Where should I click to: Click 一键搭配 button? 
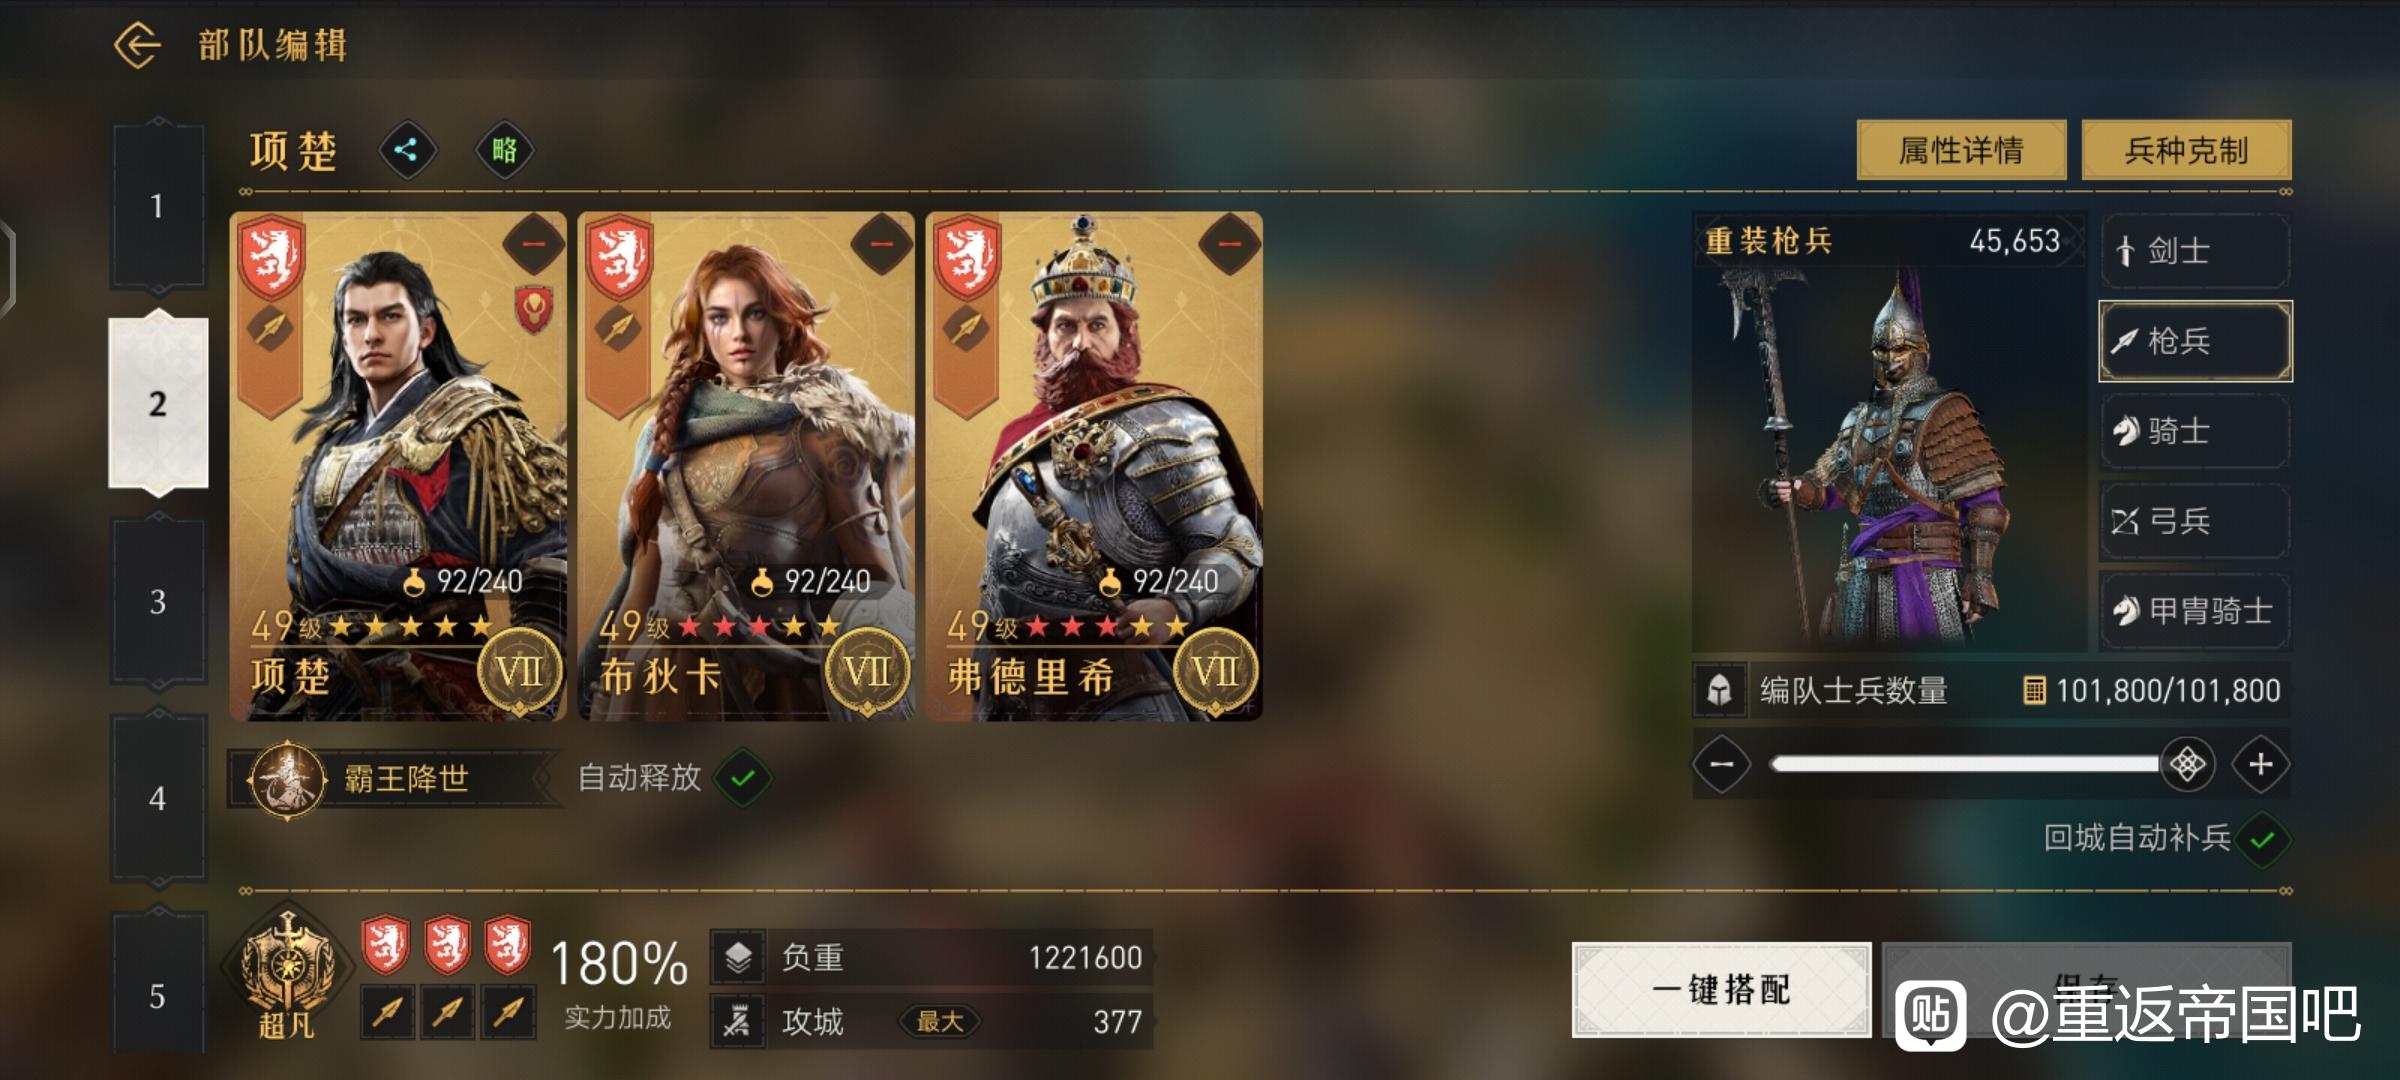[x=1721, y=990]
